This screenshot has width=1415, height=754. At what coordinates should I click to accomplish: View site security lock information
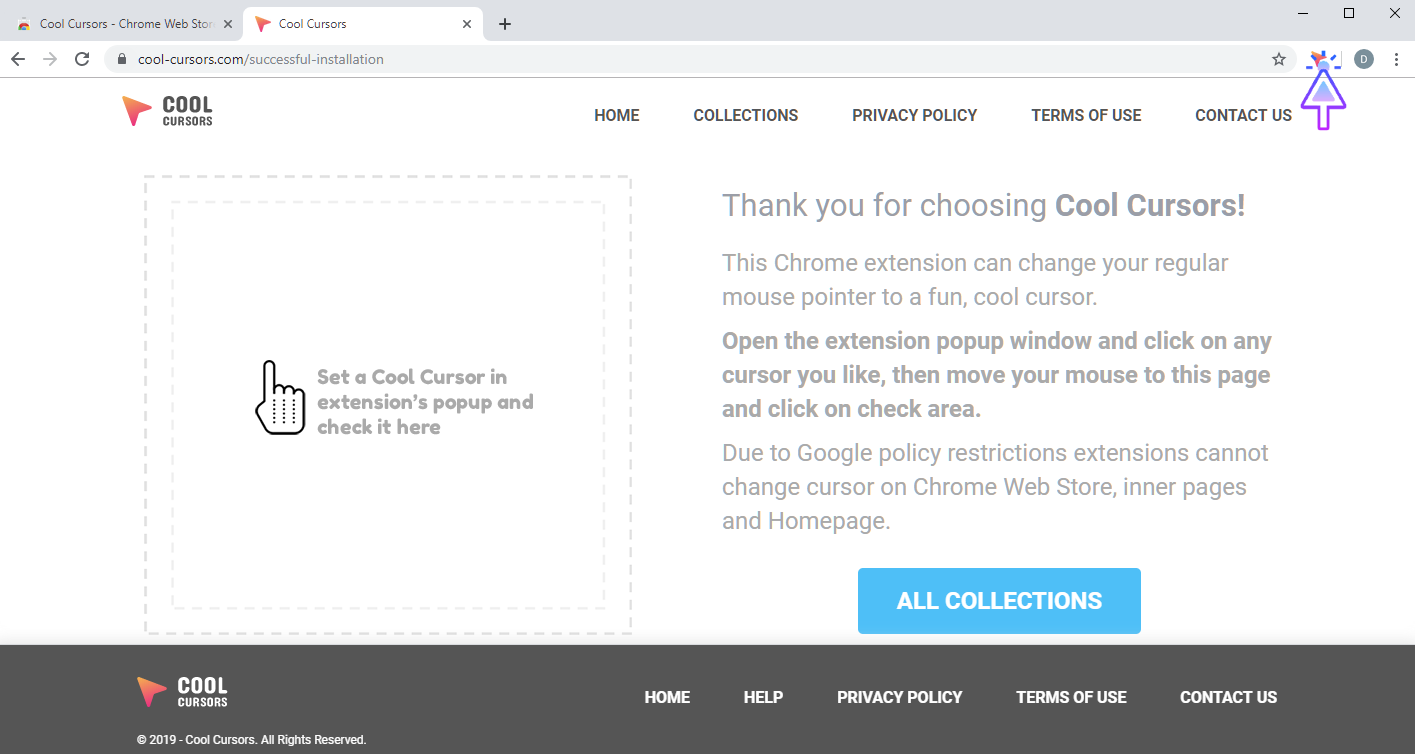pyautogui.click(x=122, y=59)
